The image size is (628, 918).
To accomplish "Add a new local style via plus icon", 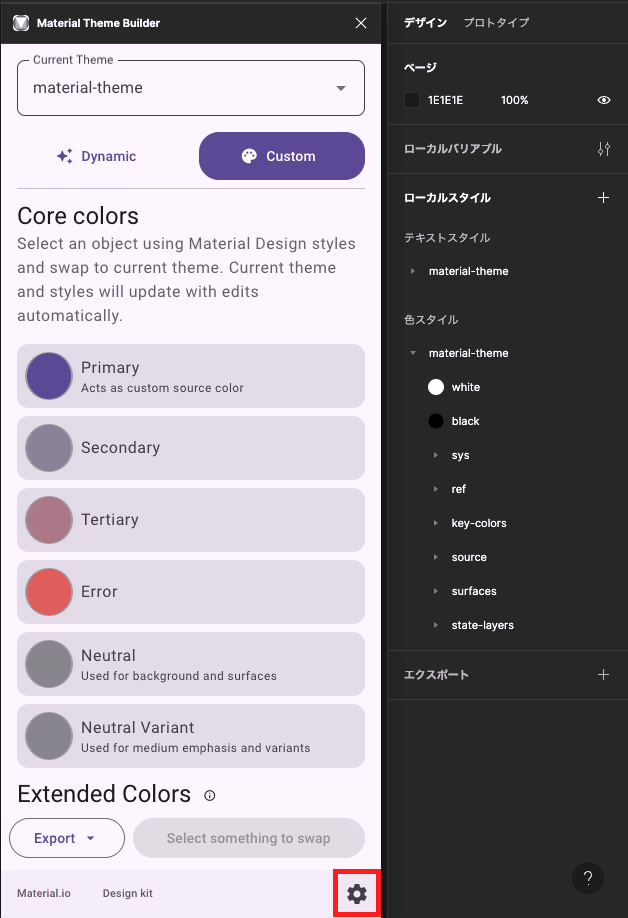I will 603,197.
